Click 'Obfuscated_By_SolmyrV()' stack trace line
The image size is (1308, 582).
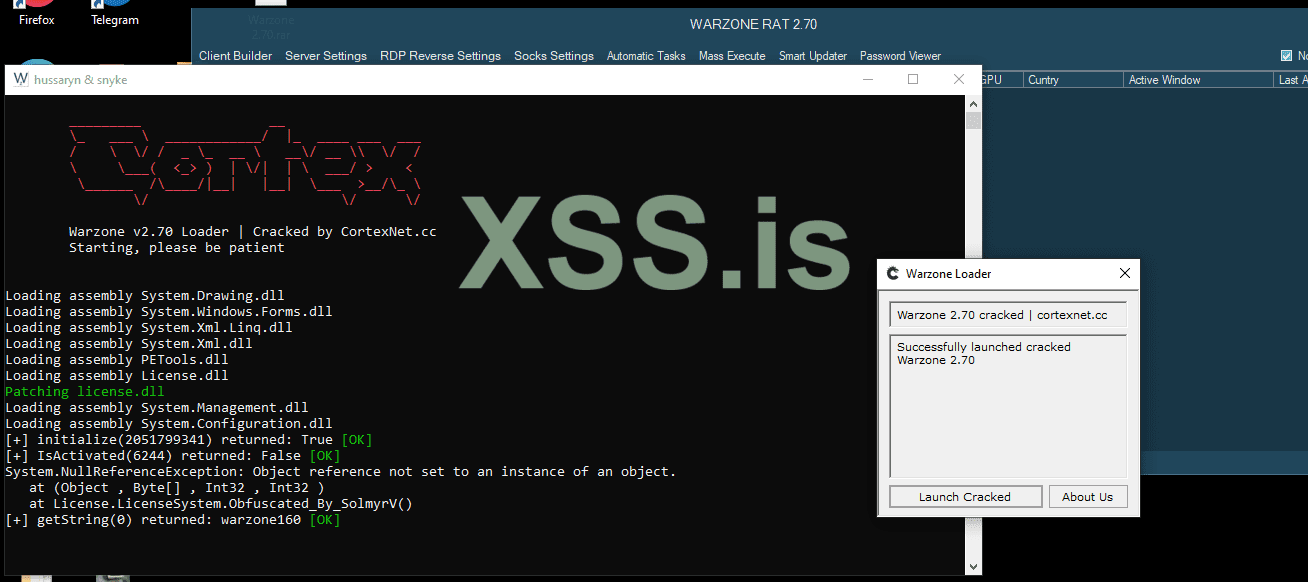coord(220,504)
